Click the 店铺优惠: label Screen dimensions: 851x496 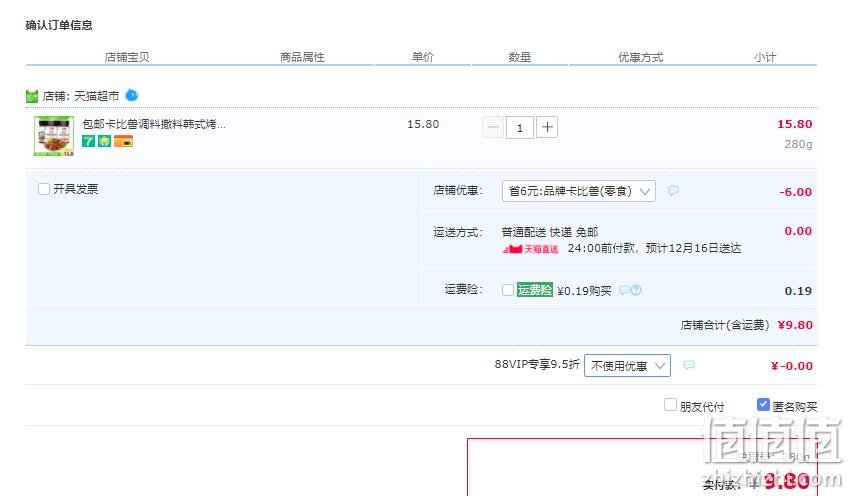click(458, 190)
